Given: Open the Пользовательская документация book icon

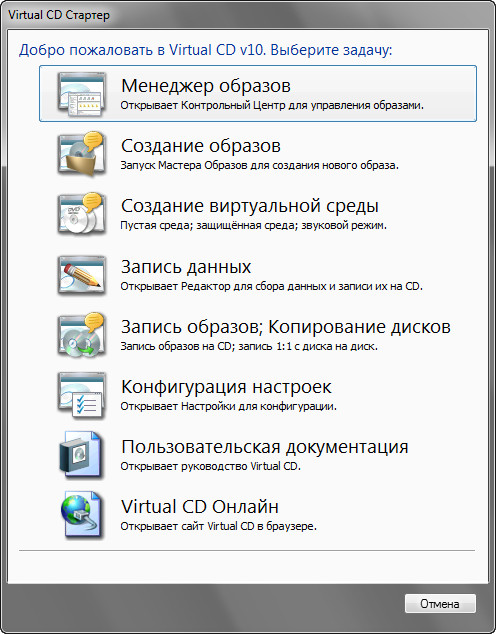Looking at the screenshot, I should [x=80, y=455].
